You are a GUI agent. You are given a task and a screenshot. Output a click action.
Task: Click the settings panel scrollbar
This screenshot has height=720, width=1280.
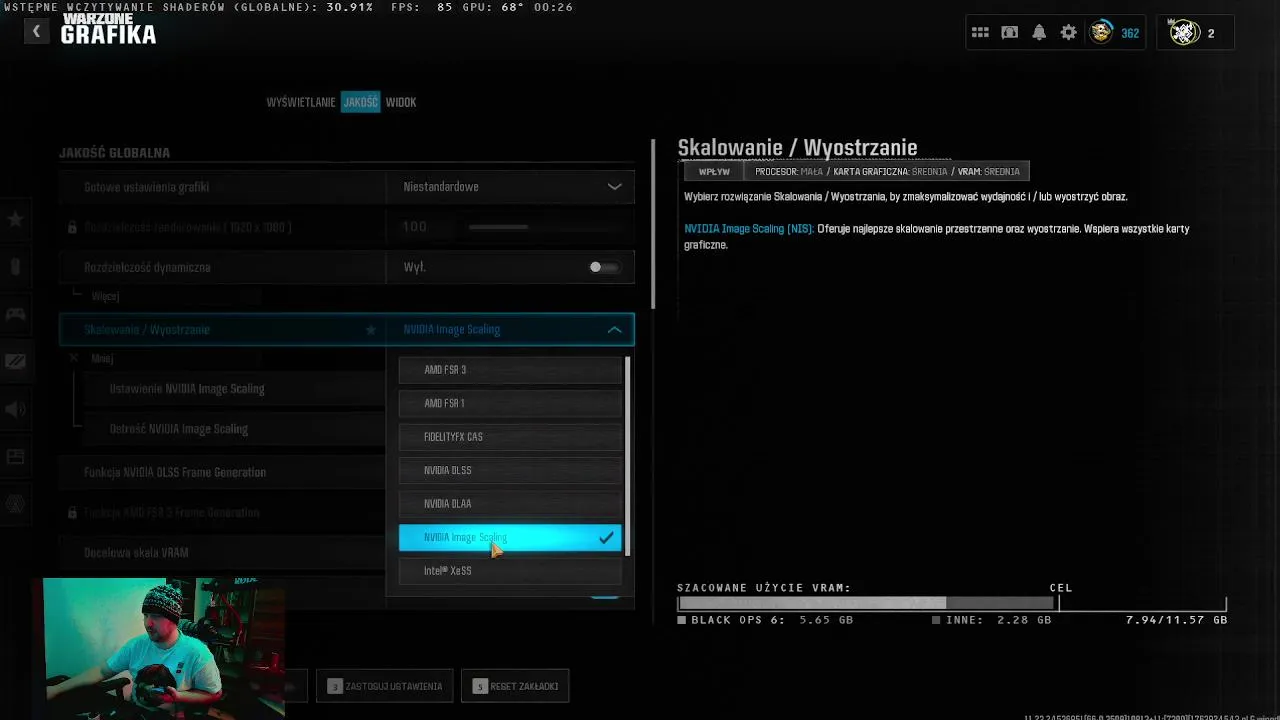(654, 225)
